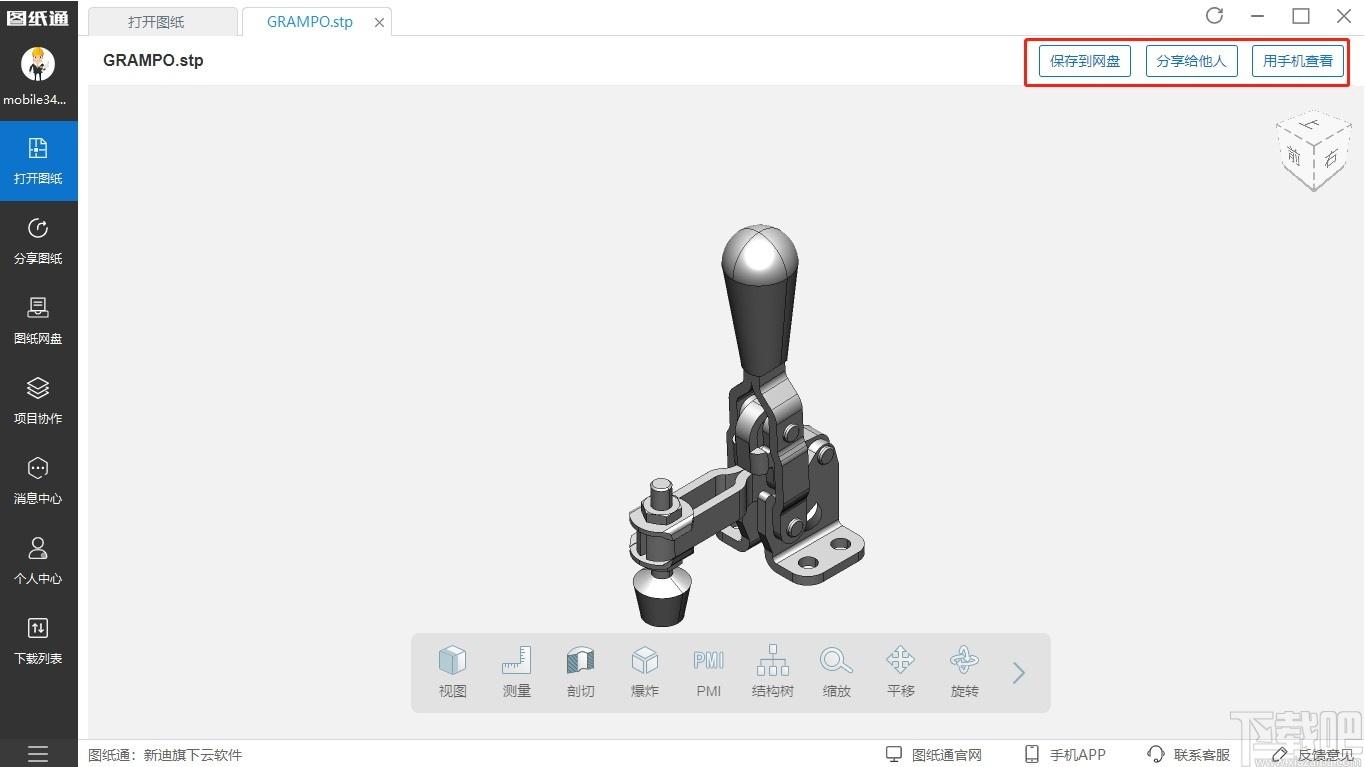Close the GRAMPO.stp tab
The width and height of the screenshot is (1365, 767).
(379, 22)
